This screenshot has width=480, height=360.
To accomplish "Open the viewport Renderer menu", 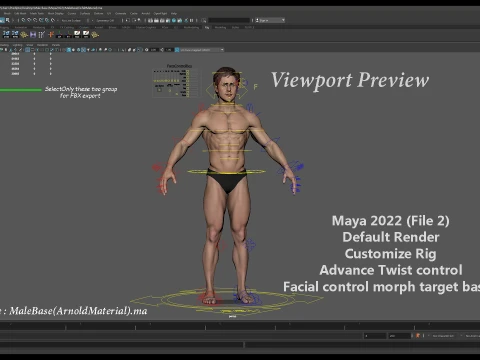I will click(x=42, y=45).
